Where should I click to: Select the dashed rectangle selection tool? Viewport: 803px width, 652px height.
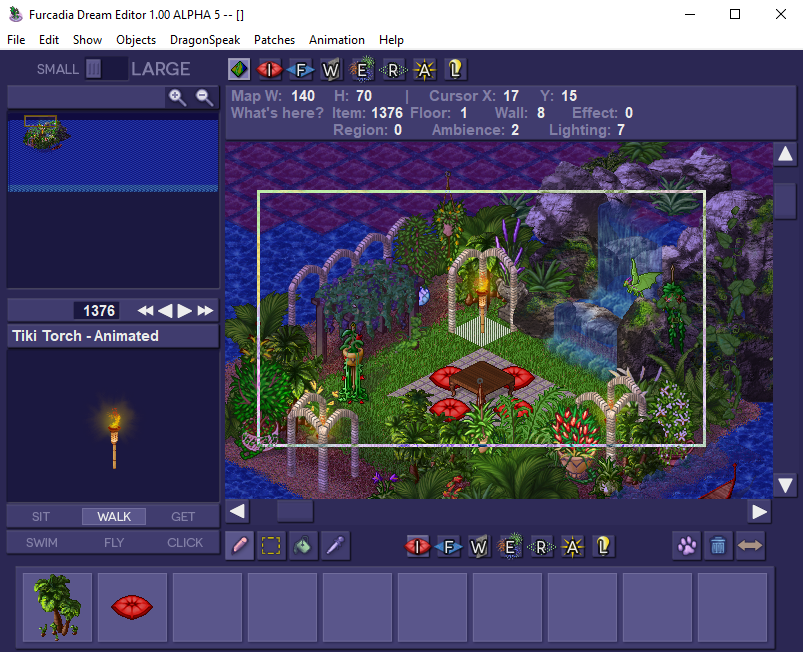tap(271, 545)
